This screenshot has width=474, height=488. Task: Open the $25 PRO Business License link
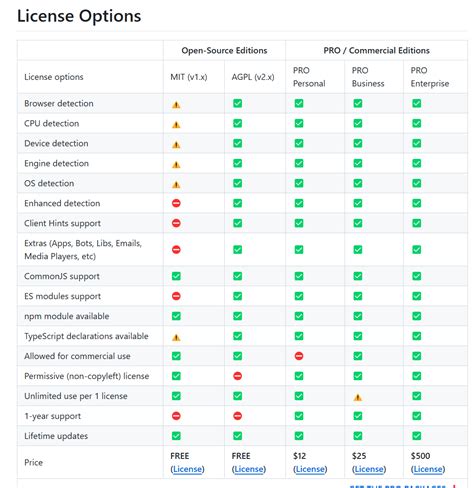point(369,469)
